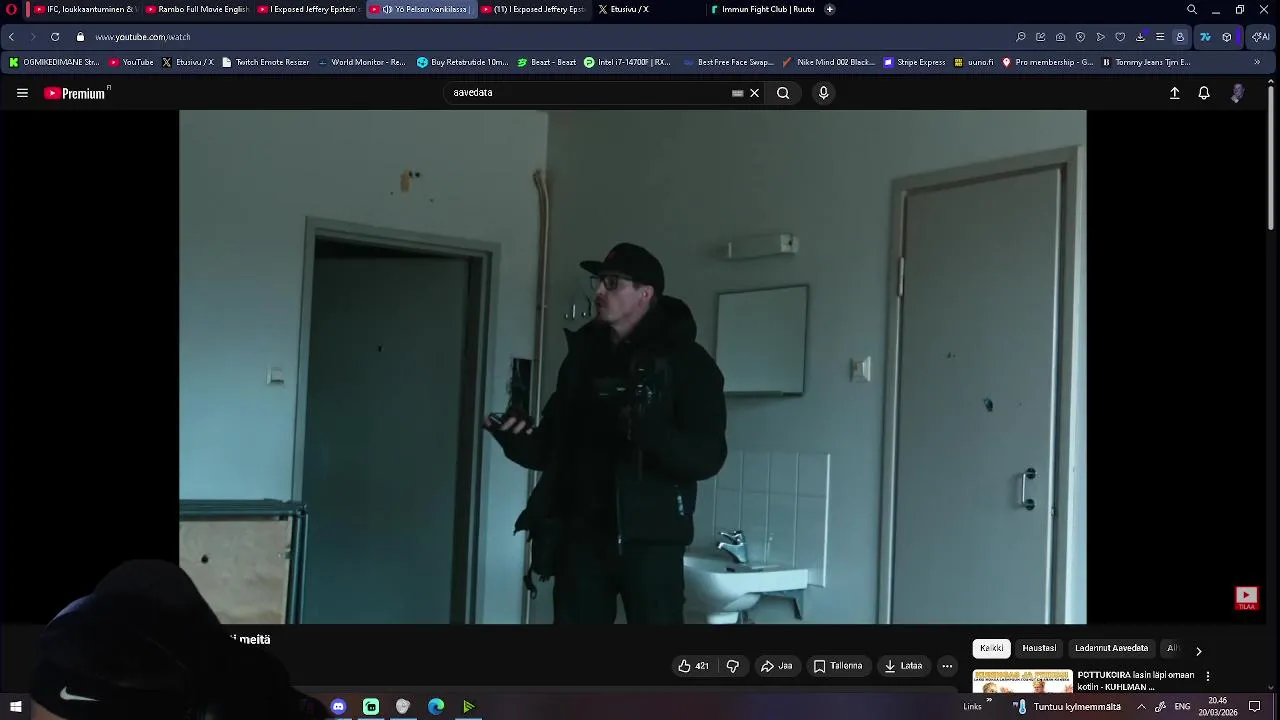1280x720 pixels.
Task: Open the site security lock icon
Action: click(x=81, y=37)
